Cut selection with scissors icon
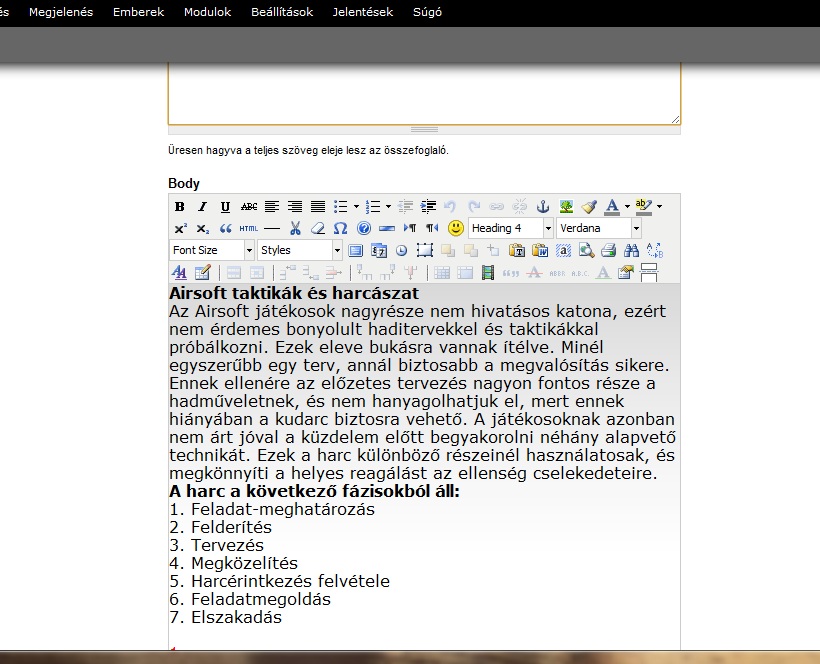Viewport: 820px width, 664px height. tap(295, 228)
